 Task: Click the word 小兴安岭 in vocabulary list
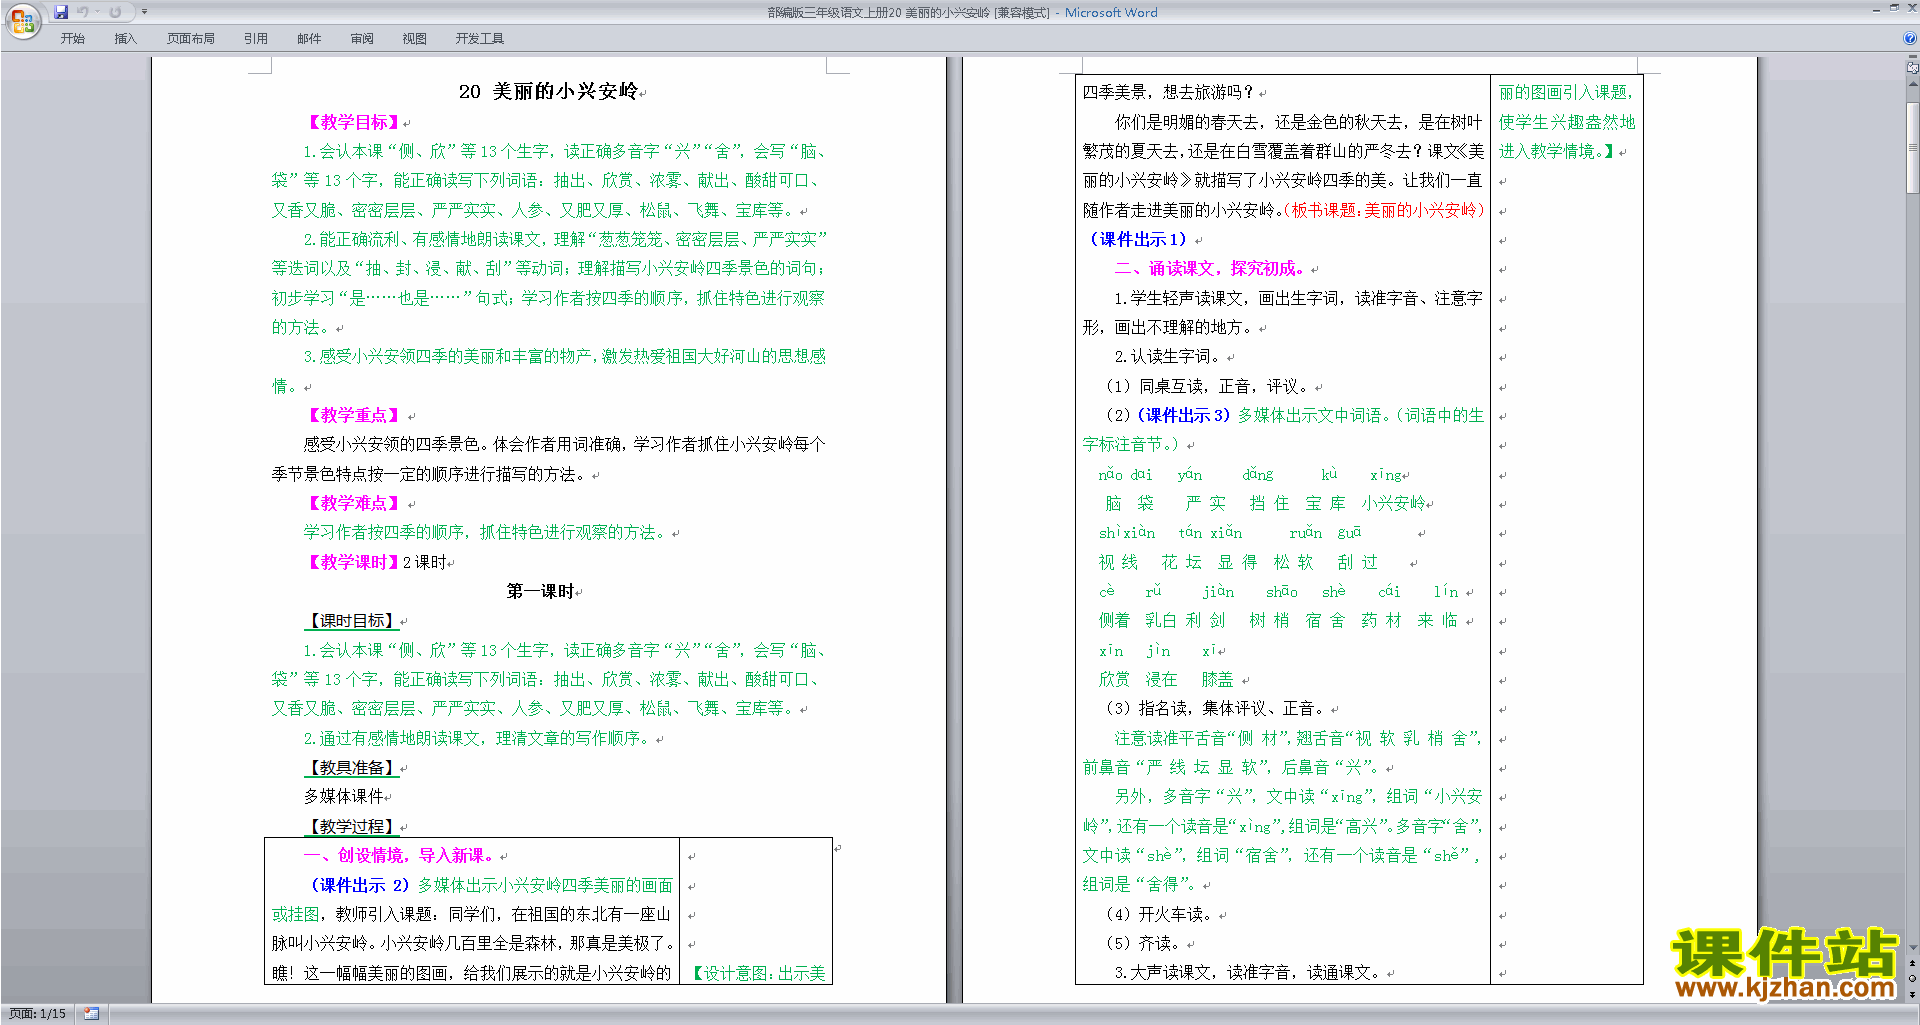(x=1393, y=504)
